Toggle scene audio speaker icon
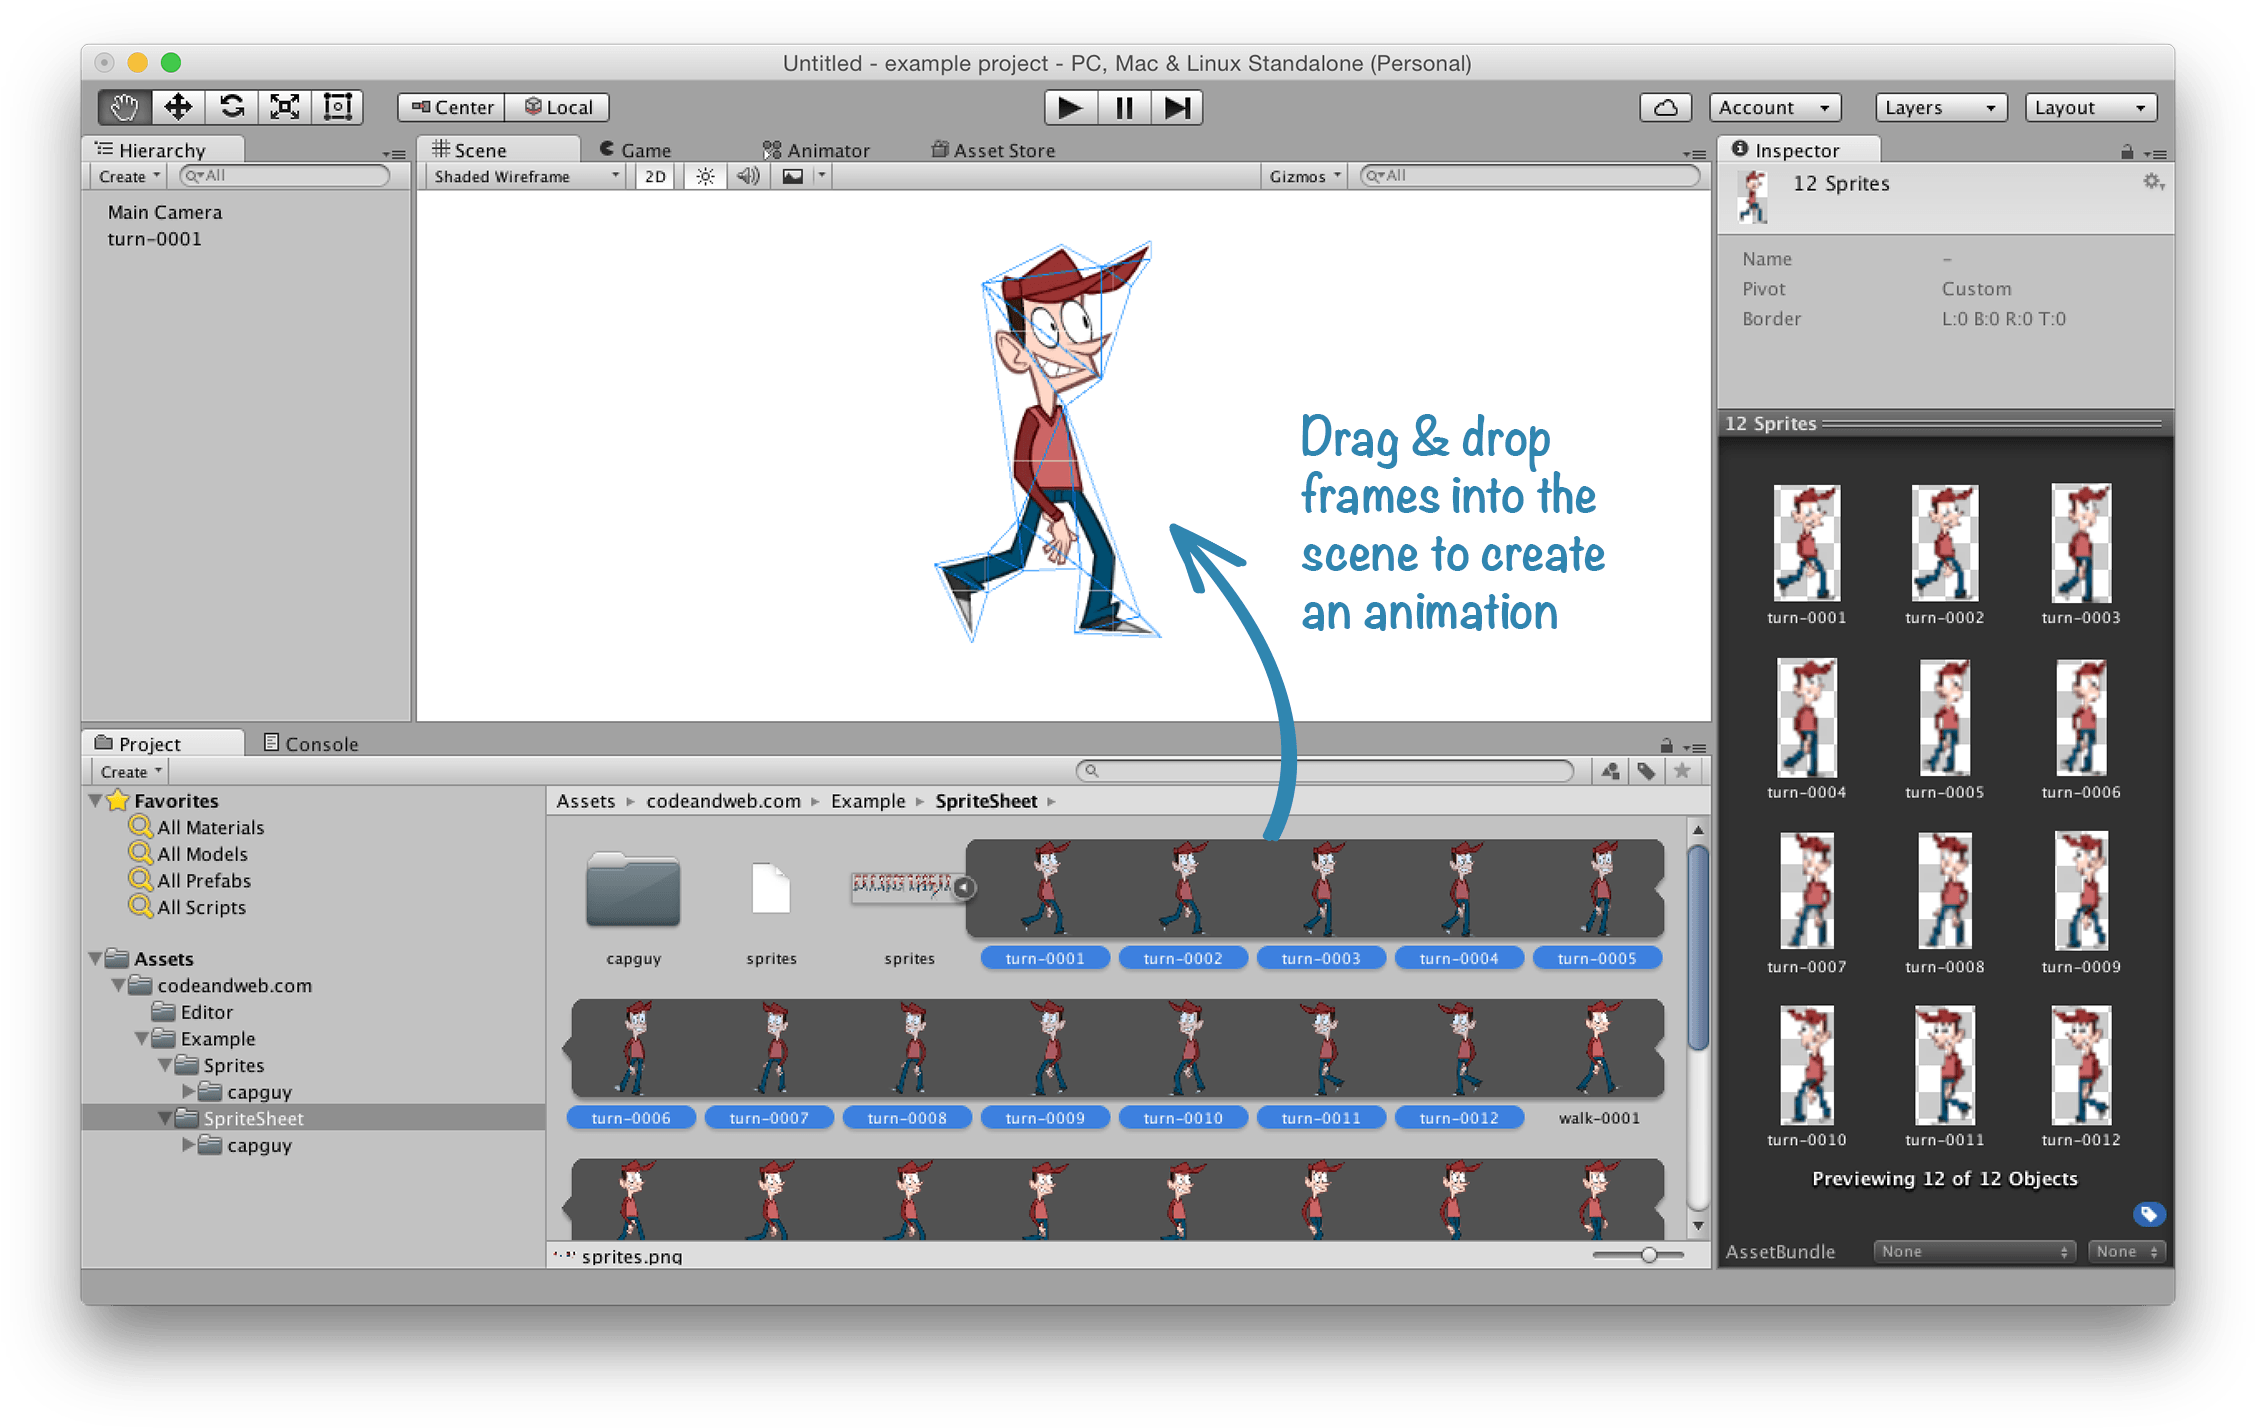This screenshot has width=2255, height=1428. tap(748, 177)
